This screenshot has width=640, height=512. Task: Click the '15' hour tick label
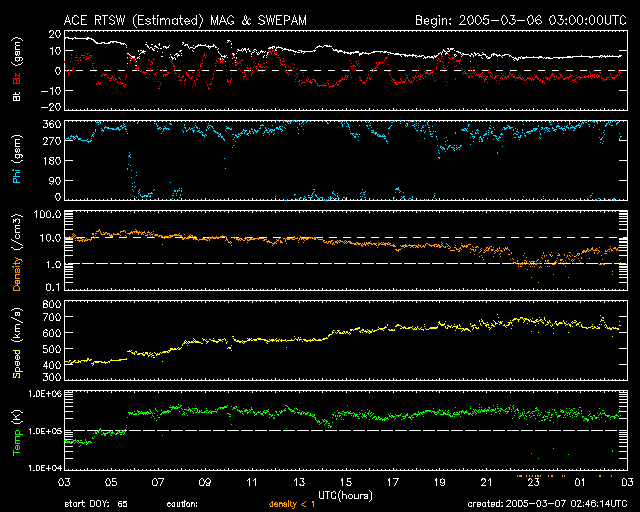(x=346, y=482)
